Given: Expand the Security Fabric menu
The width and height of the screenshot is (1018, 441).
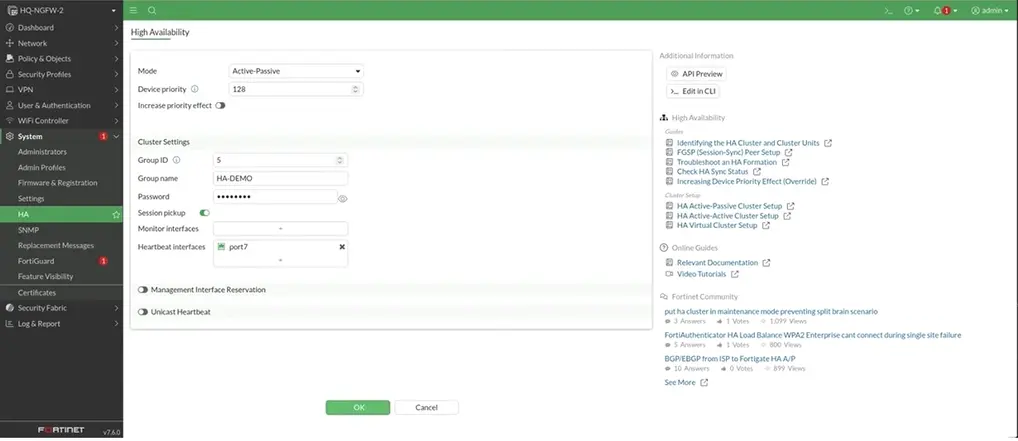Looking at the screenshot, I should click(61, 308).
